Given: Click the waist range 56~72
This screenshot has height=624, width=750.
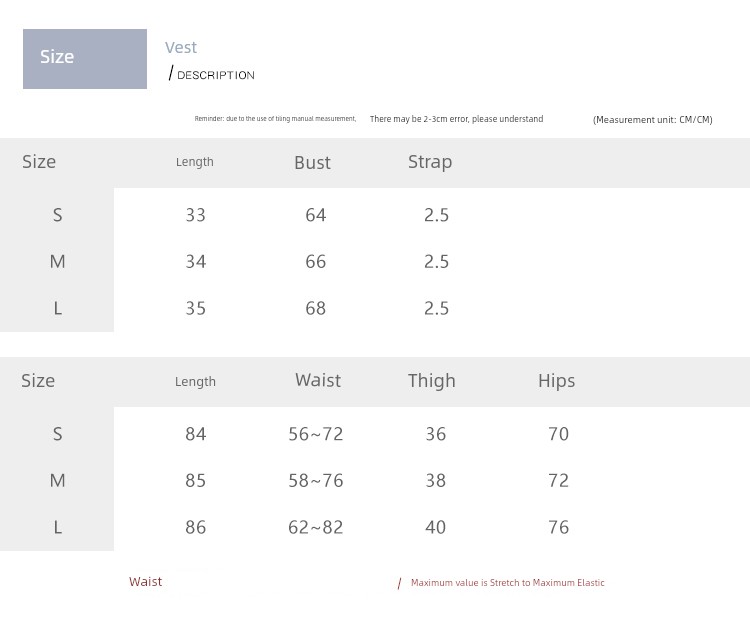Looking at the screenshot, I should pyautogui.click(x=316, y=434).
